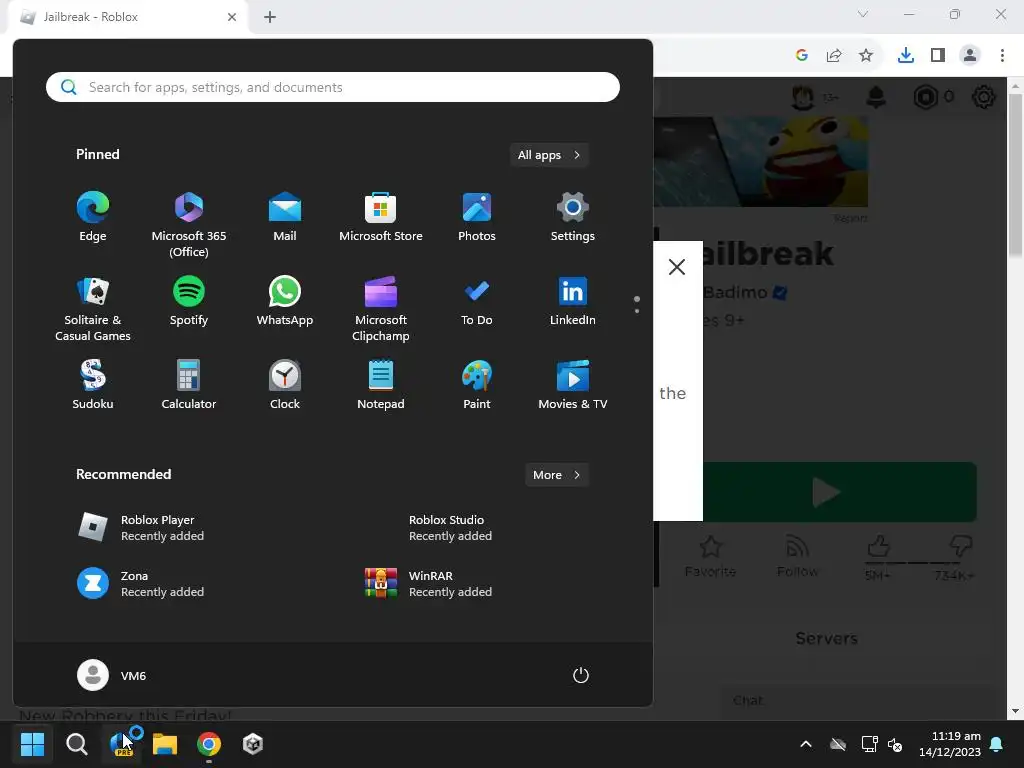Launch the Sudoku game
The width and height of the screenshot is (1024, 768).
tap(93, 385)
